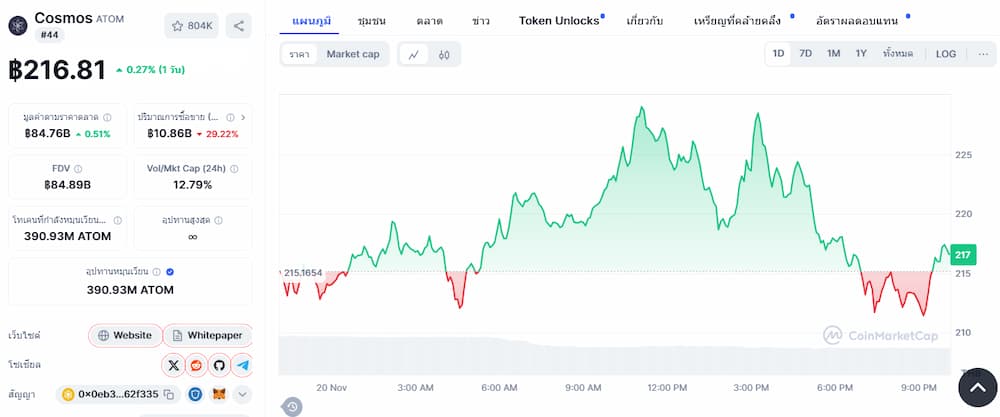This screenshot has height=417, width=1000.
Task: Set chart range to 1M
Action: click(x=834, y=54)
